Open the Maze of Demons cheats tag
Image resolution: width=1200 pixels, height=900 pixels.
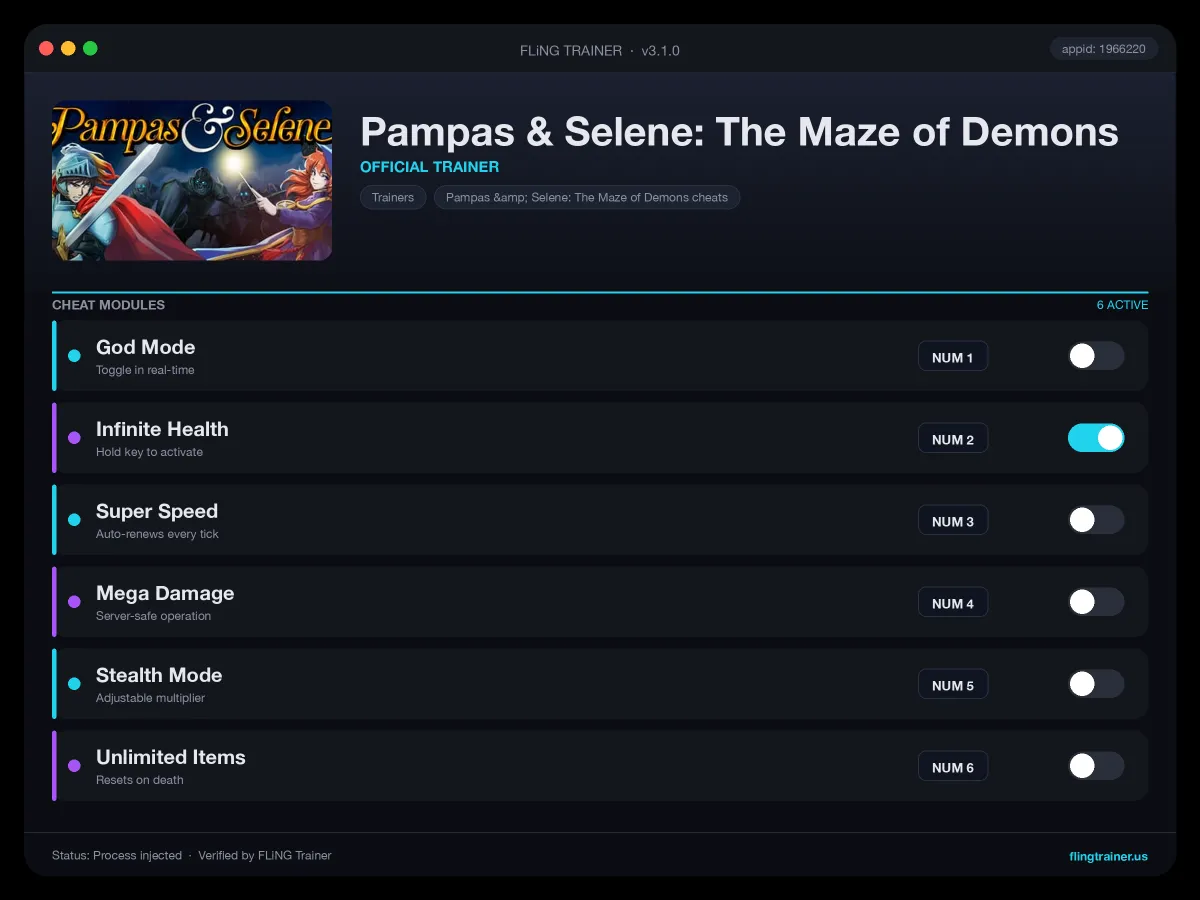click(x=587, y=198)
